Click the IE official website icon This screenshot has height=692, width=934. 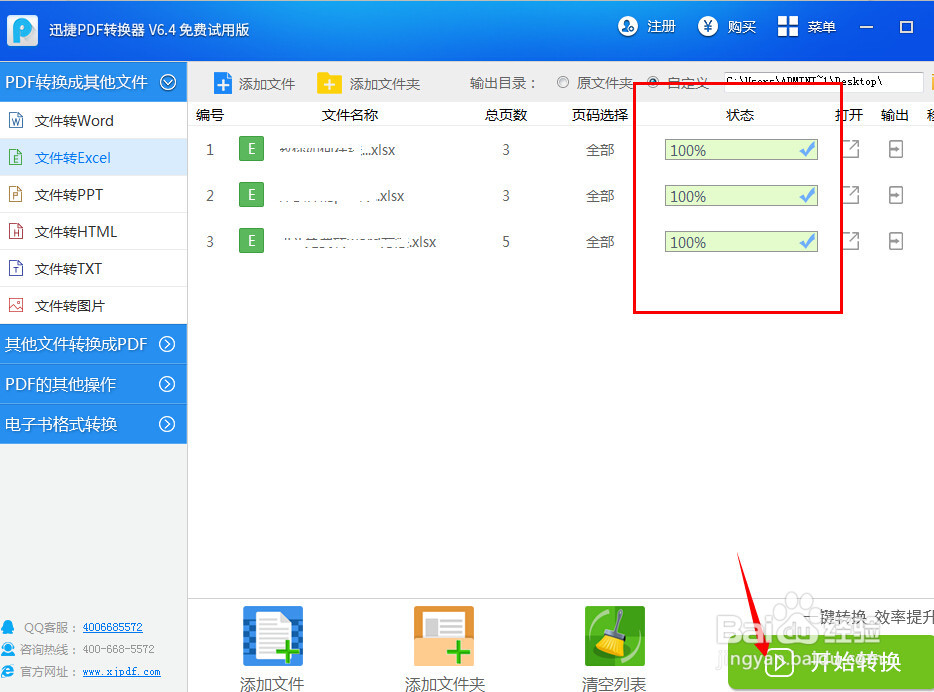pos(8,671)
